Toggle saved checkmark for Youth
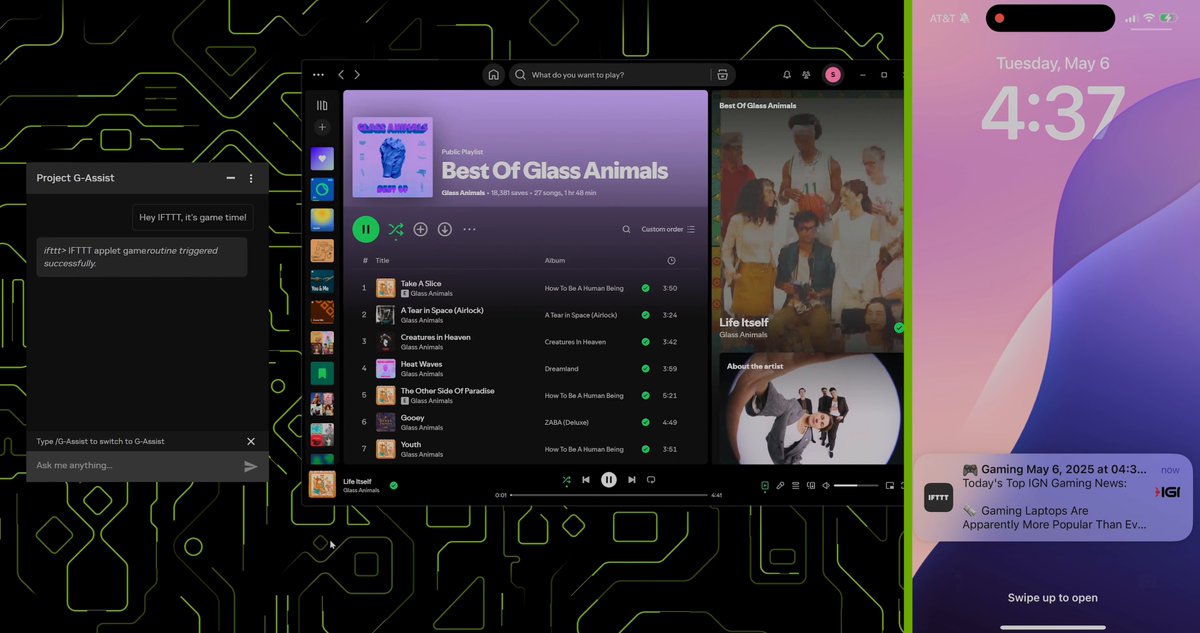This screenshot has height=633, width=1200. (646, 449)
